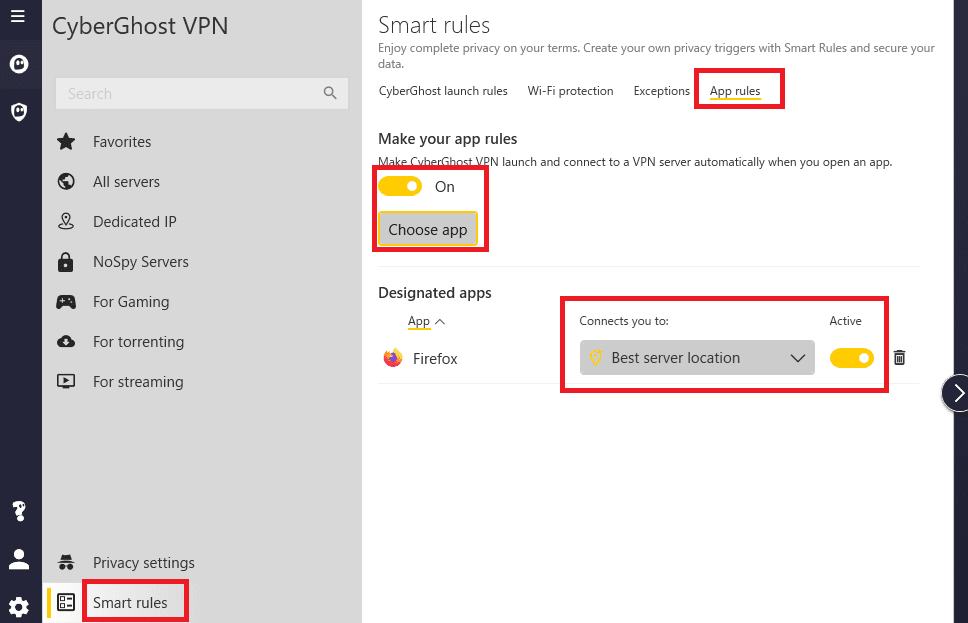Select the Firefox row label
This screenshot has height=623, width=968.
[x=435, y=358]
